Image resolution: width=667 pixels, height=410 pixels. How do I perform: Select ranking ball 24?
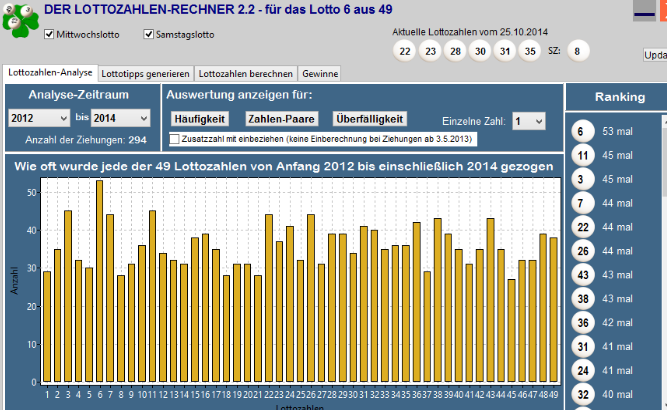click(582, 370)
